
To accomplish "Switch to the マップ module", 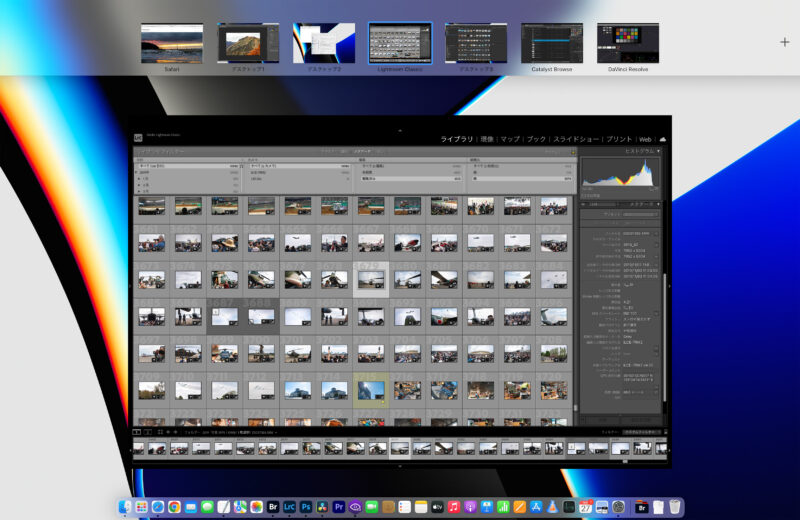I will [x=510, y=139].
